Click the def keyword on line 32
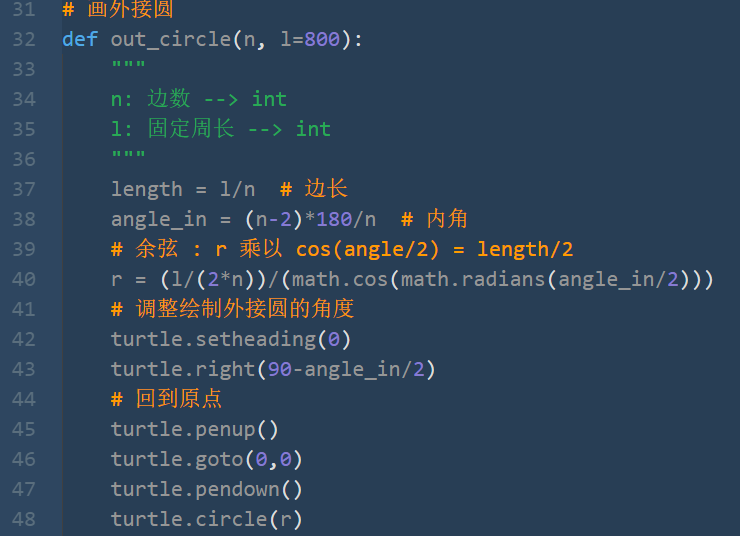Viewport: 740px width, 536px height. coord(80,39)
